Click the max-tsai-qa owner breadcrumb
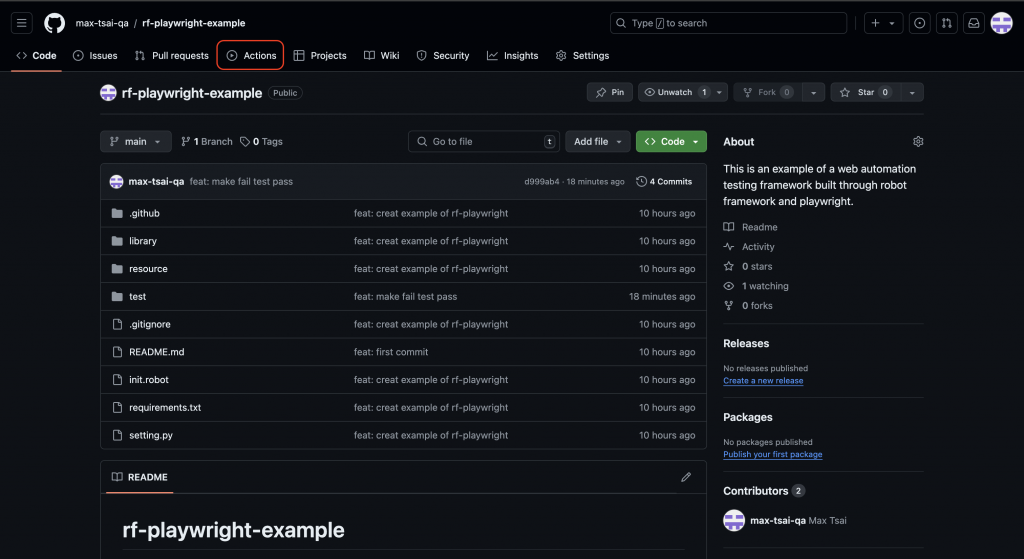The image size is (1024, 559). click(x=102, y=23)
